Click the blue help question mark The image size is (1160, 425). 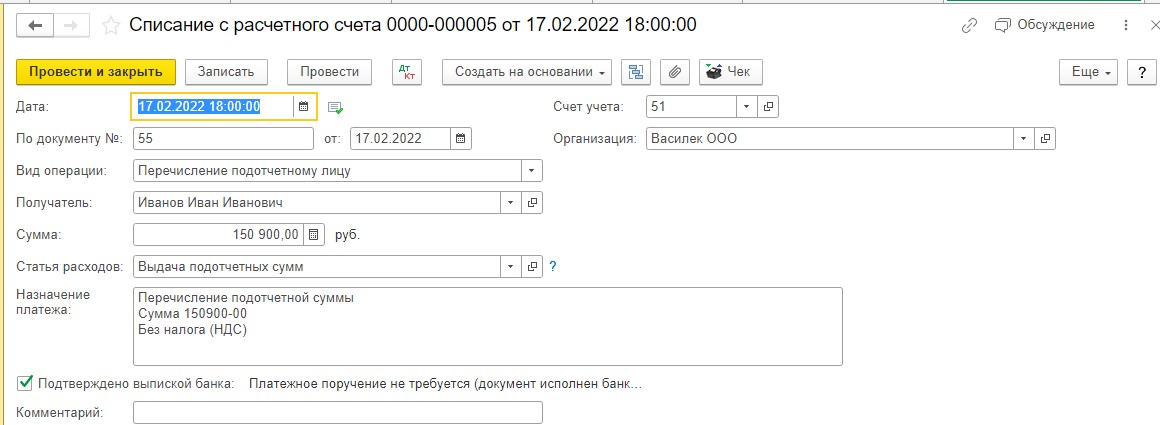[553, 267]
